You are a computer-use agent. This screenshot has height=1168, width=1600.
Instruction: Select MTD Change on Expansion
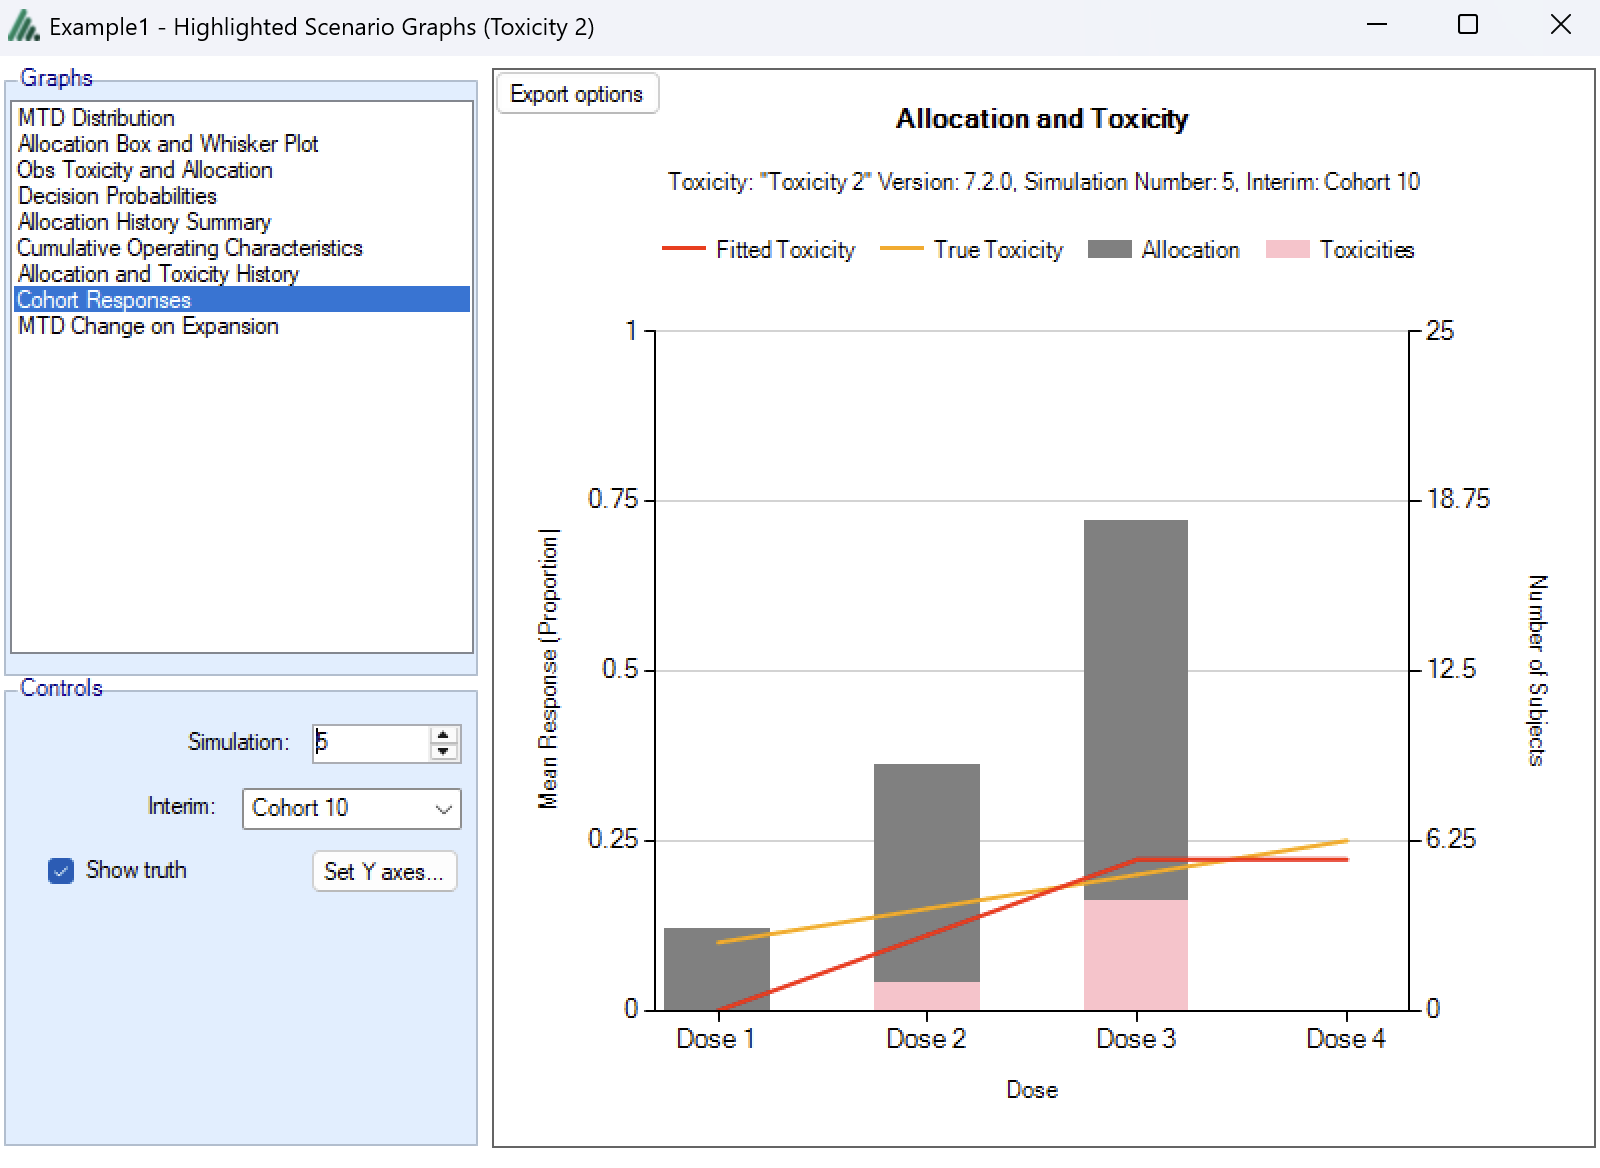tap(148, 326)
